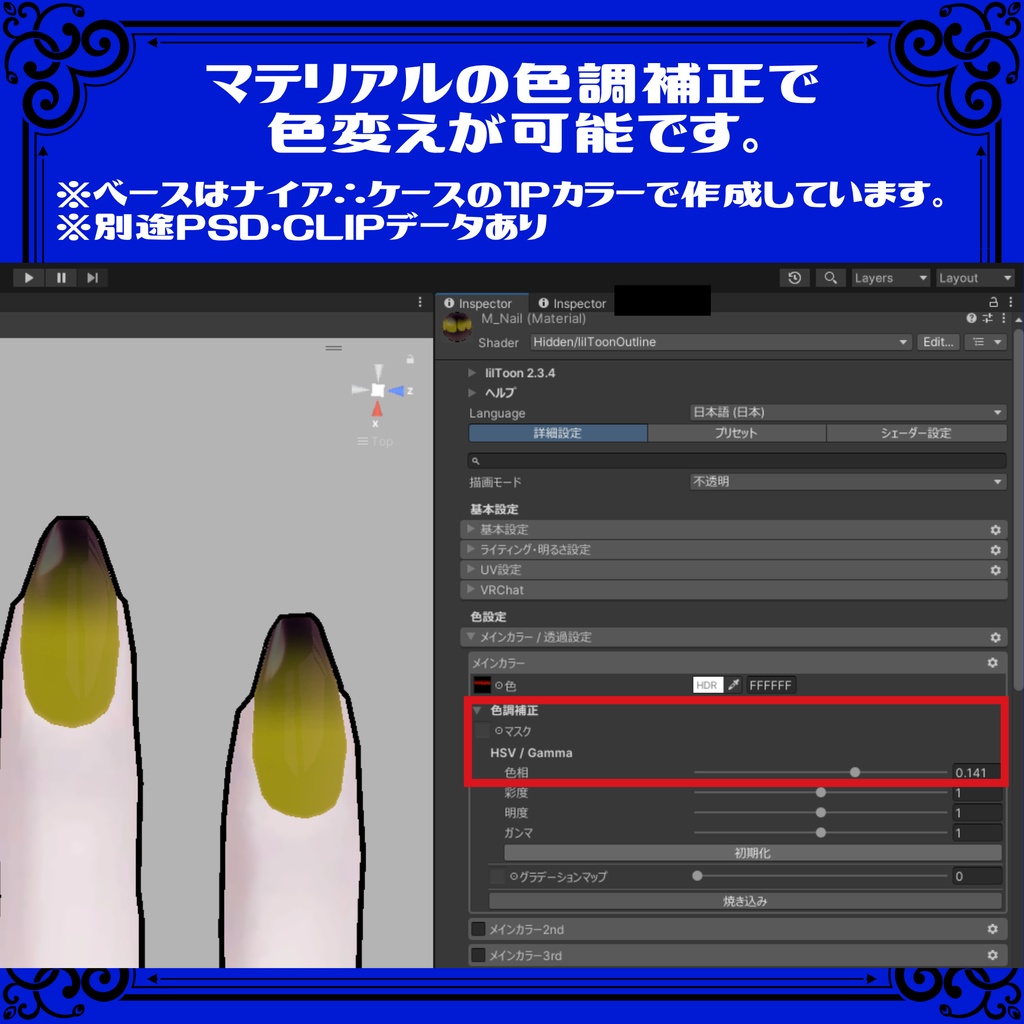
Task: Switch to the second Inspector tab
Action: [x=572, y=304]
